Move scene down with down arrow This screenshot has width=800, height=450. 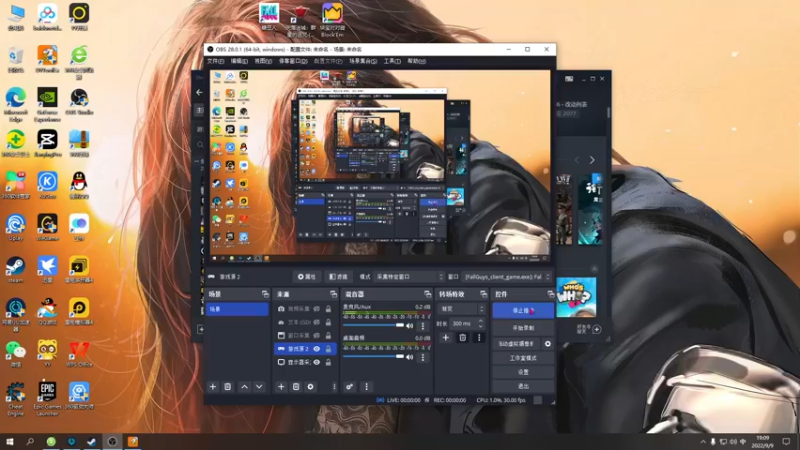coord(259,387)
